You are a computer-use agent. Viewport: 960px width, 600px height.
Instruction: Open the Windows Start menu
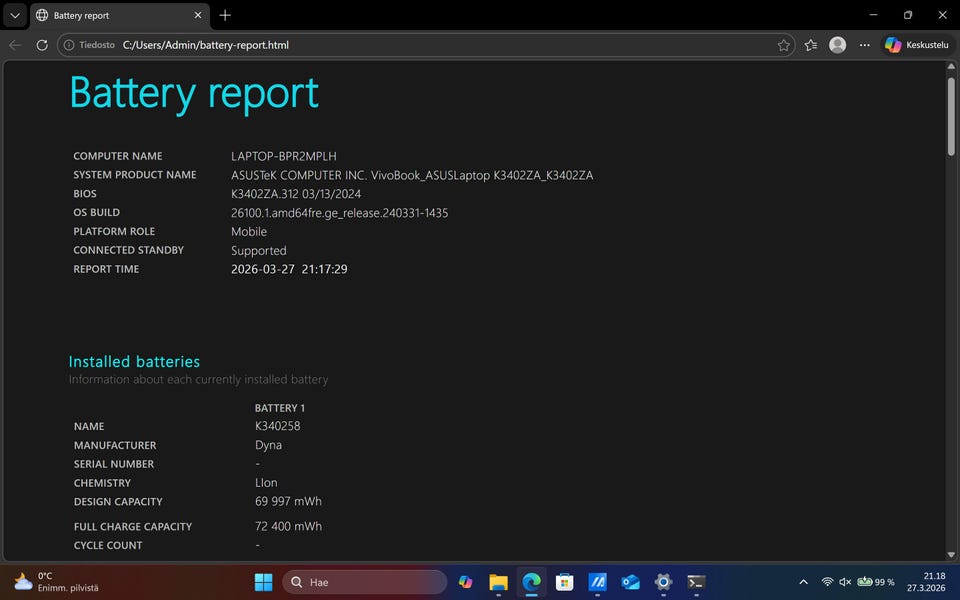pyautogui.click(x=263, y=582)
